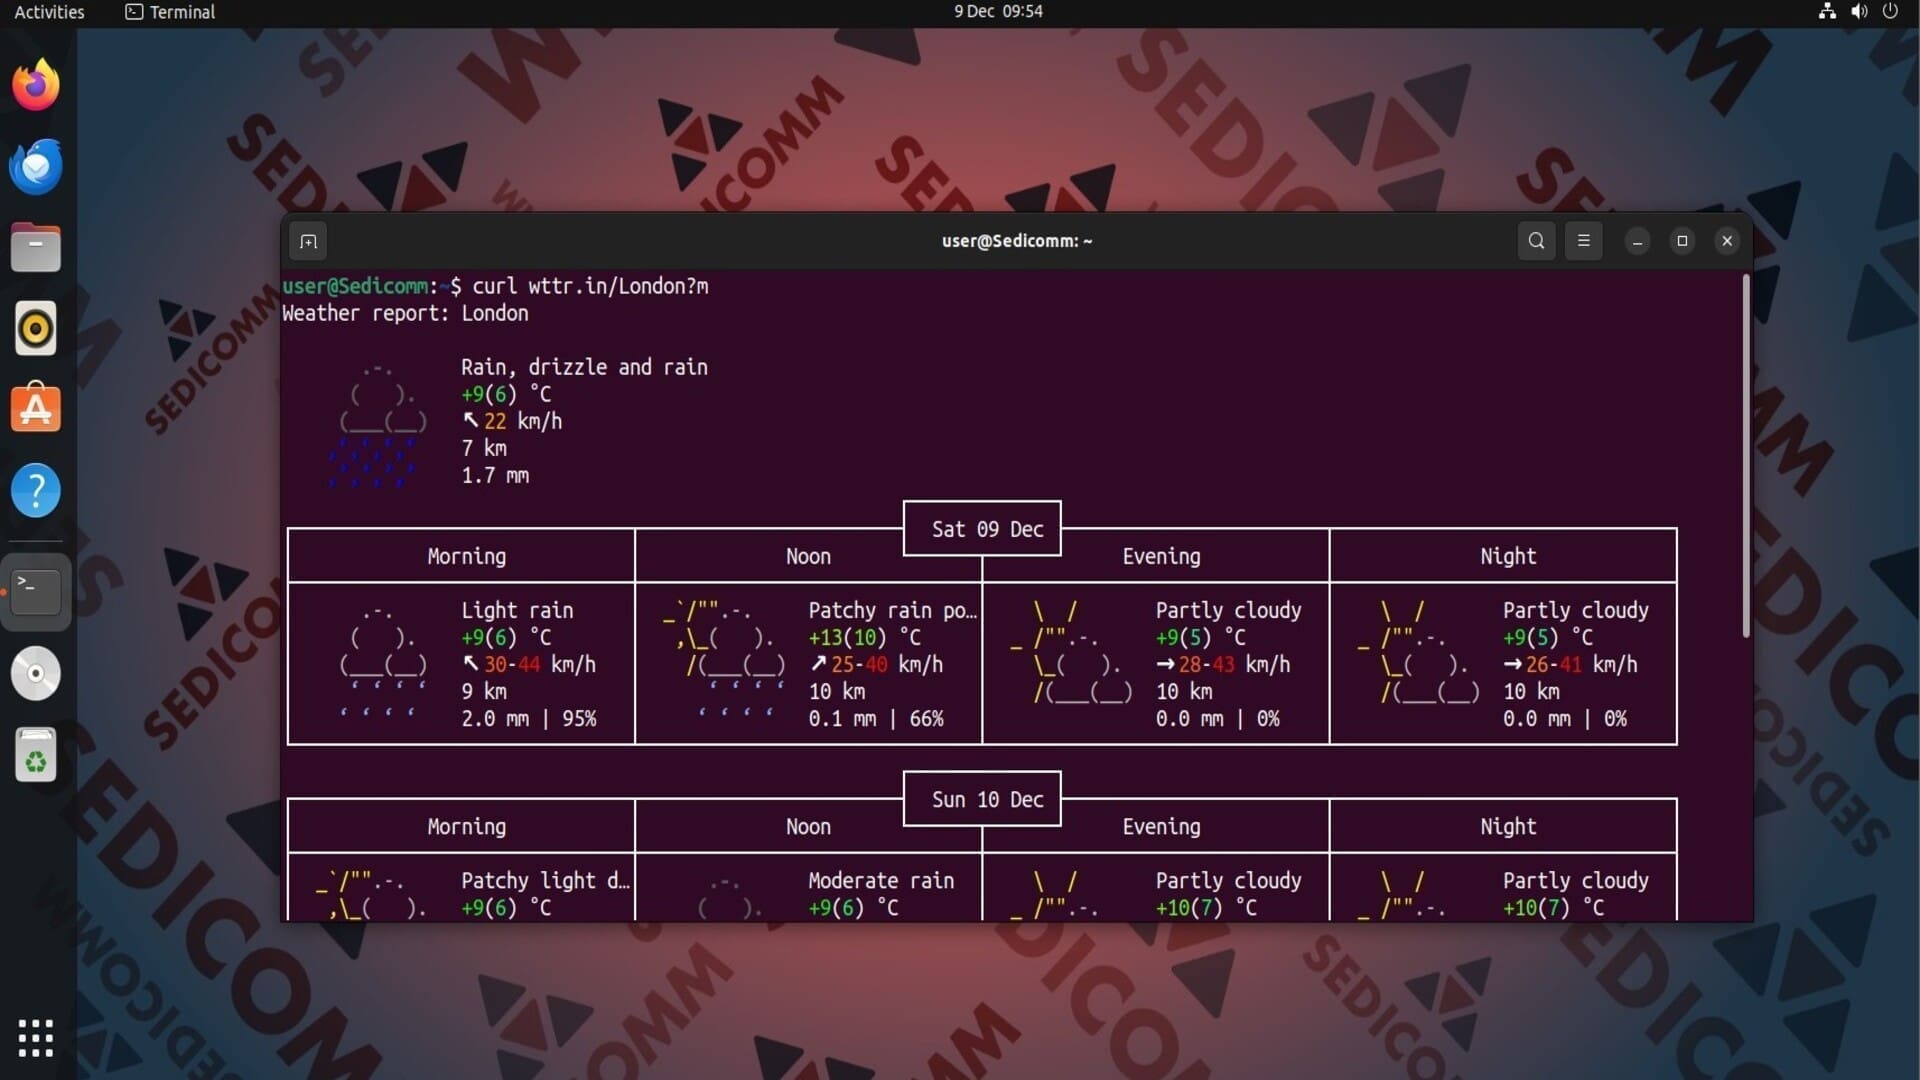Open the disc drive icon in dock
This screenshot has width=1920, height=1080.
[x=36, y=673]
